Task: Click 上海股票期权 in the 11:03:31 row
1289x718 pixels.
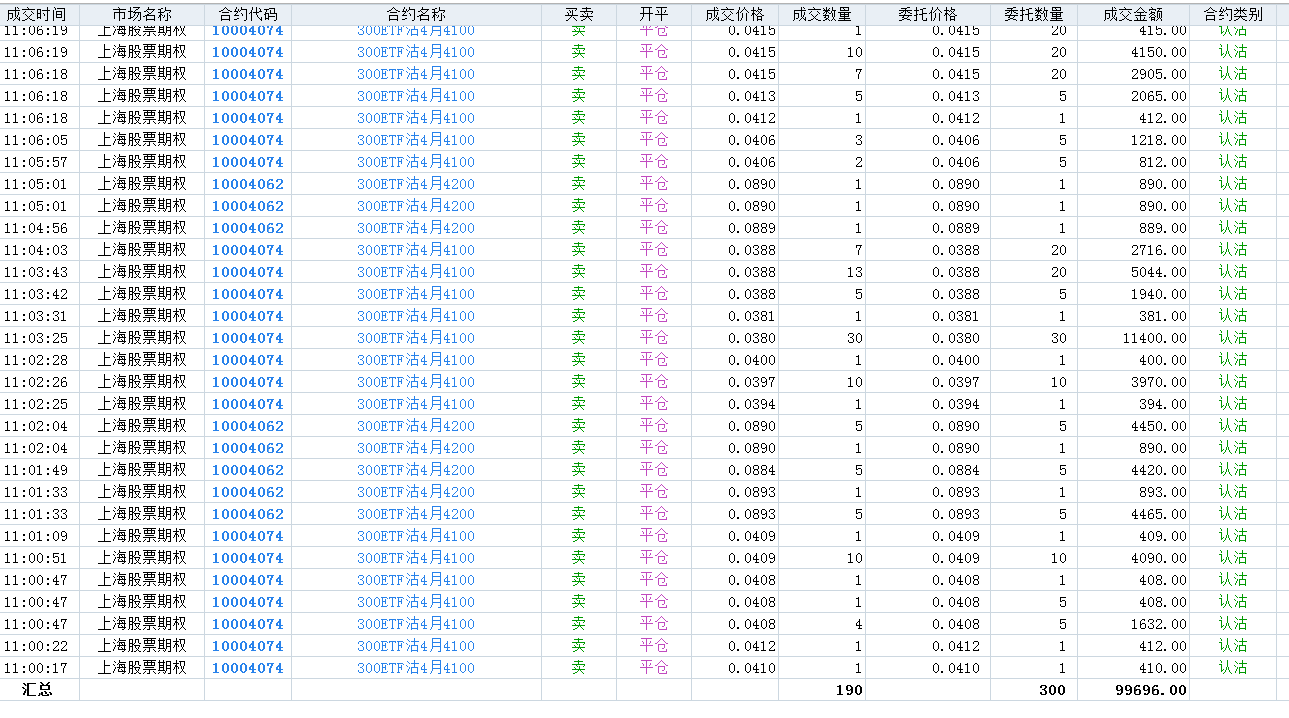Action: pyautogui.click(x=142, y=316)
